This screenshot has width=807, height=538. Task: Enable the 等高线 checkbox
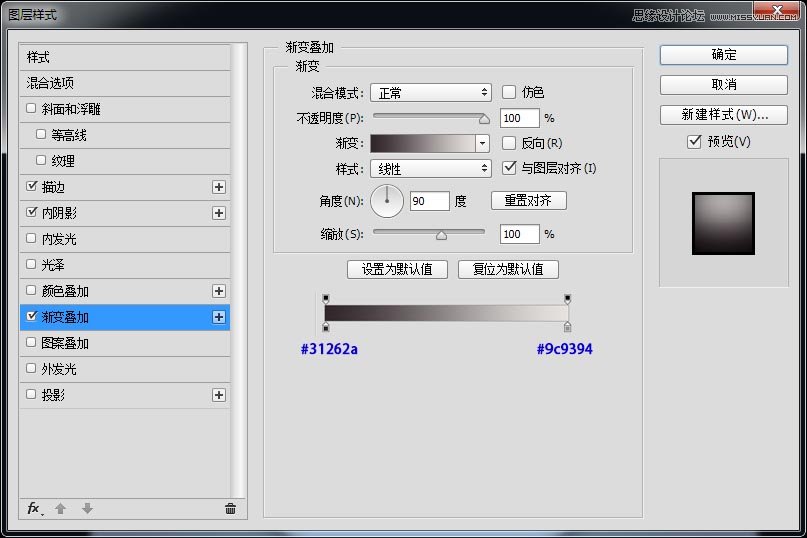click(x=41, y=134)
